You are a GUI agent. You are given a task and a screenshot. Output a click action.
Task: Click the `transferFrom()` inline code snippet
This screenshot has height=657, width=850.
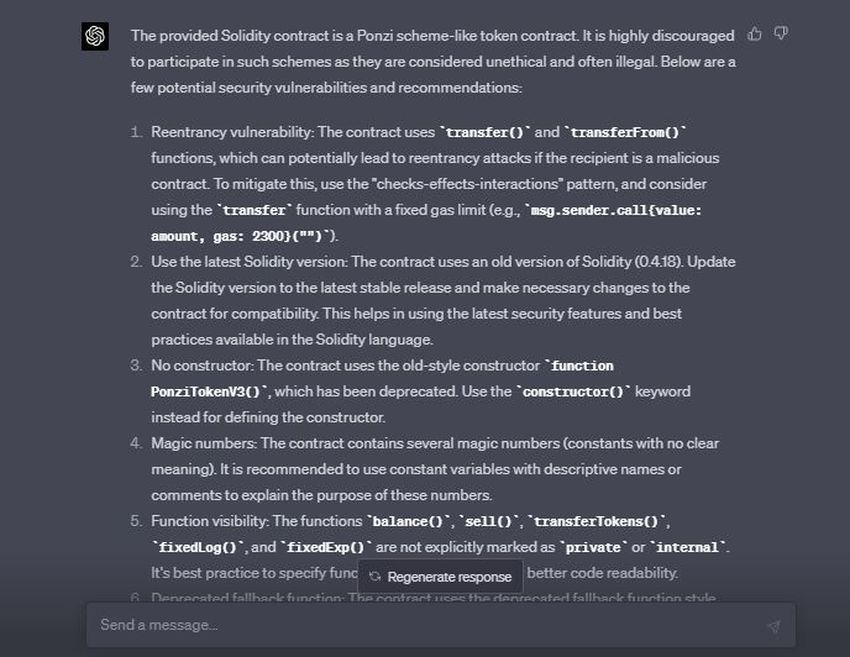click(x=626, y=132)
